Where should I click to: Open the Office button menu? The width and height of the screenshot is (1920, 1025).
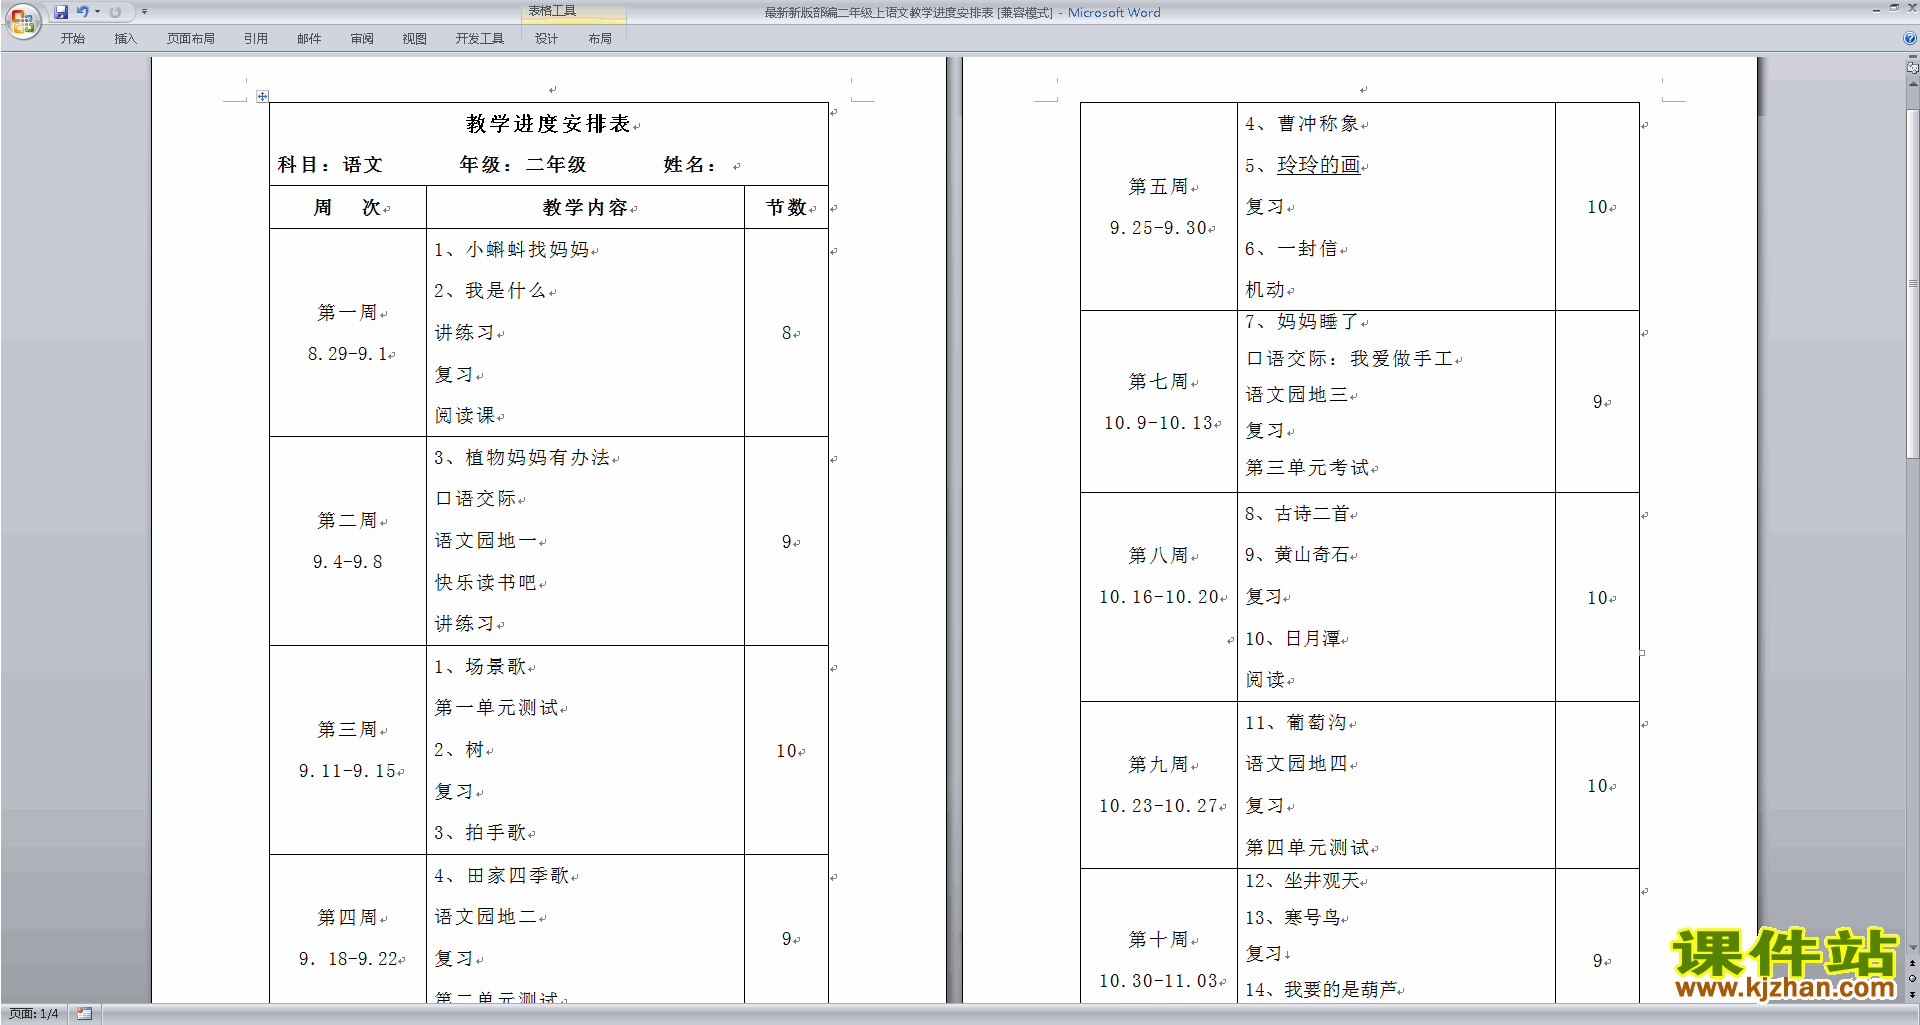[x=23, y=21]
